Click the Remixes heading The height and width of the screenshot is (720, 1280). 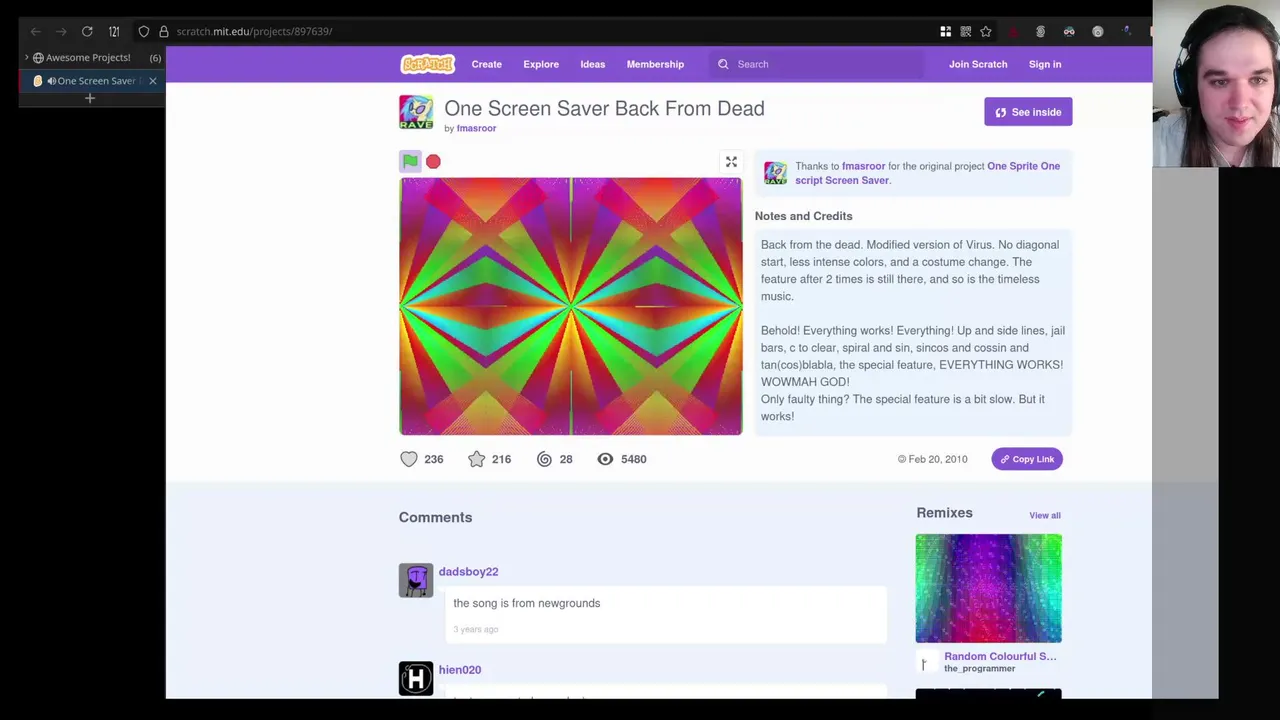tap(944, 512)
